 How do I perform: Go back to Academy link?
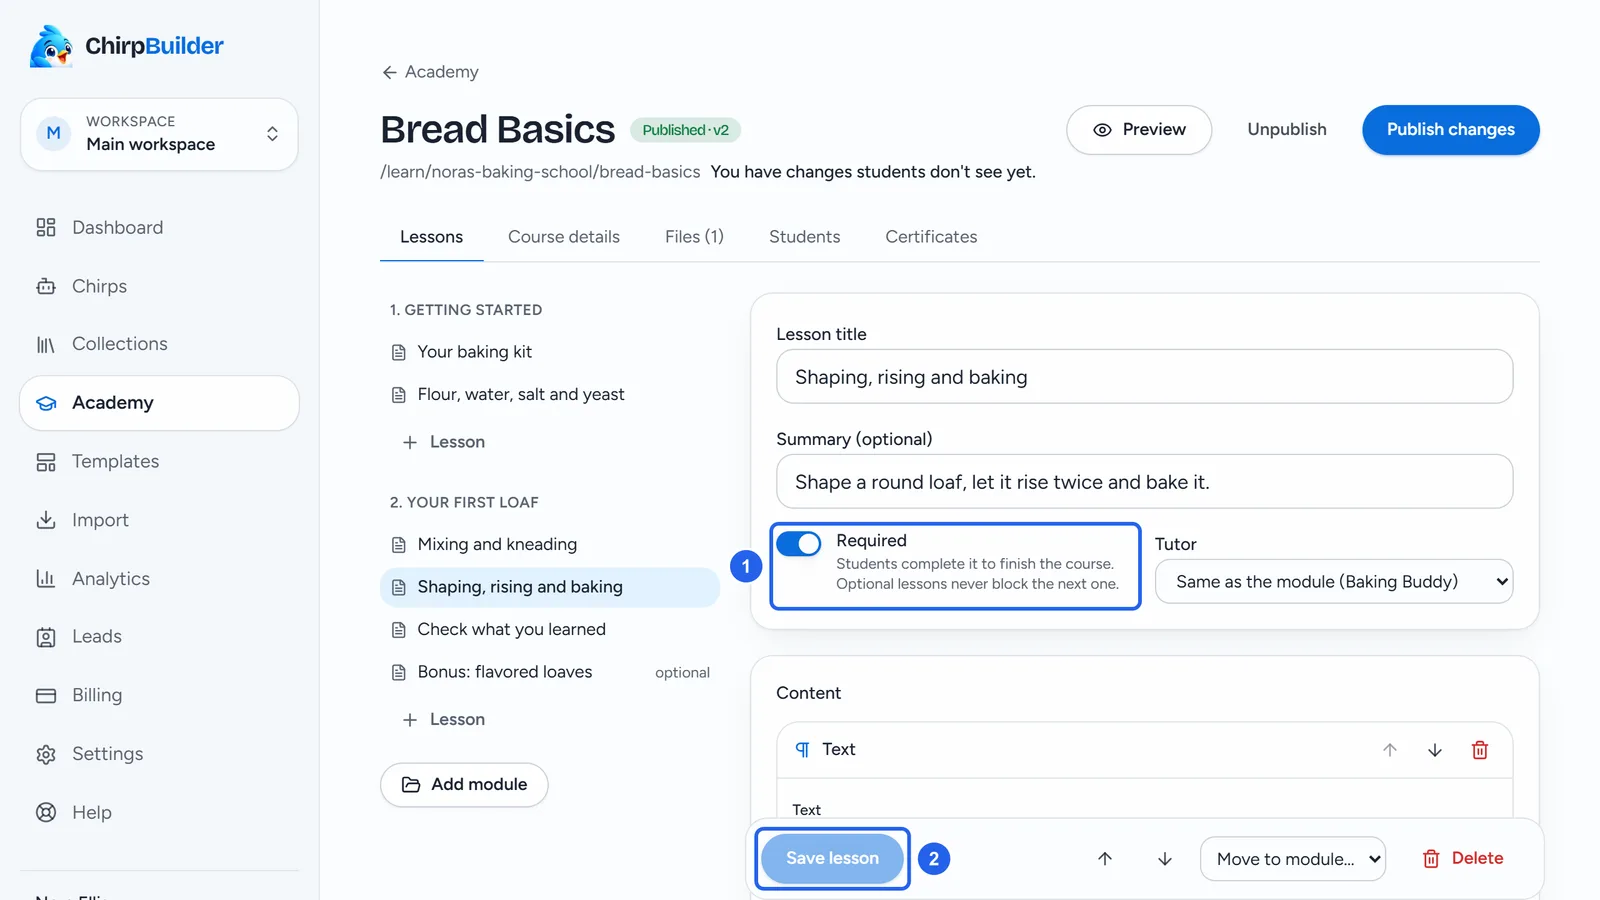[x=430, y=72]
